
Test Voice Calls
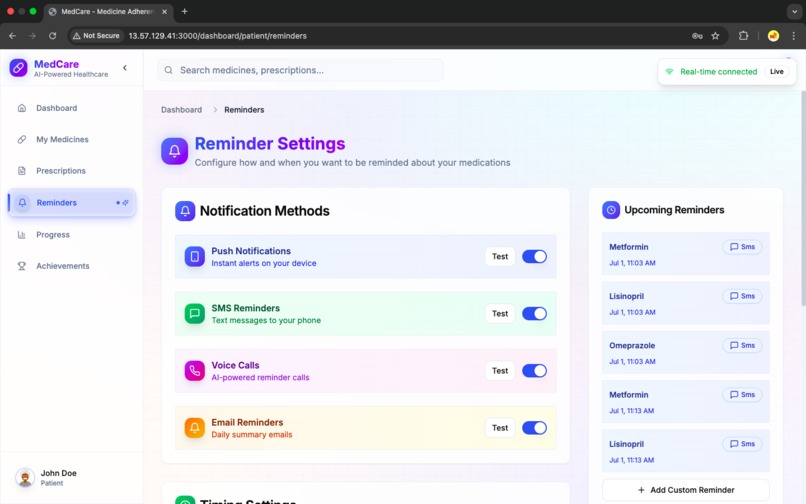pos(500,371)
